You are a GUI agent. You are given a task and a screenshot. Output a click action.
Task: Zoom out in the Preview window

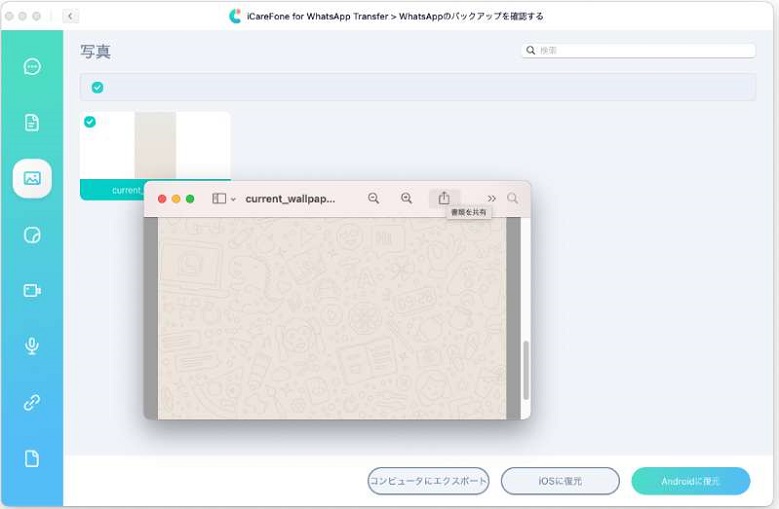pos(374,199)
